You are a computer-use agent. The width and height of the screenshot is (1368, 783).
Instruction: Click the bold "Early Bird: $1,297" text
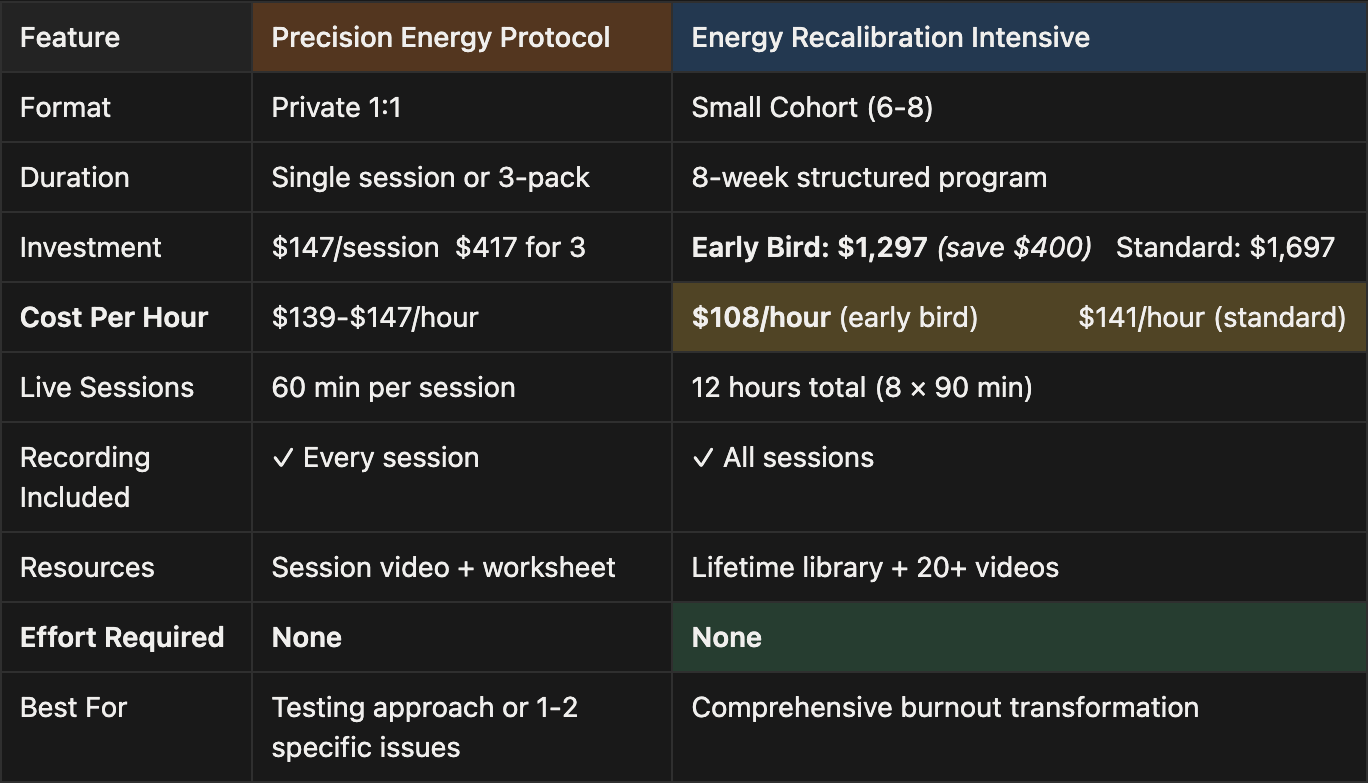click(x=809, y=248)
